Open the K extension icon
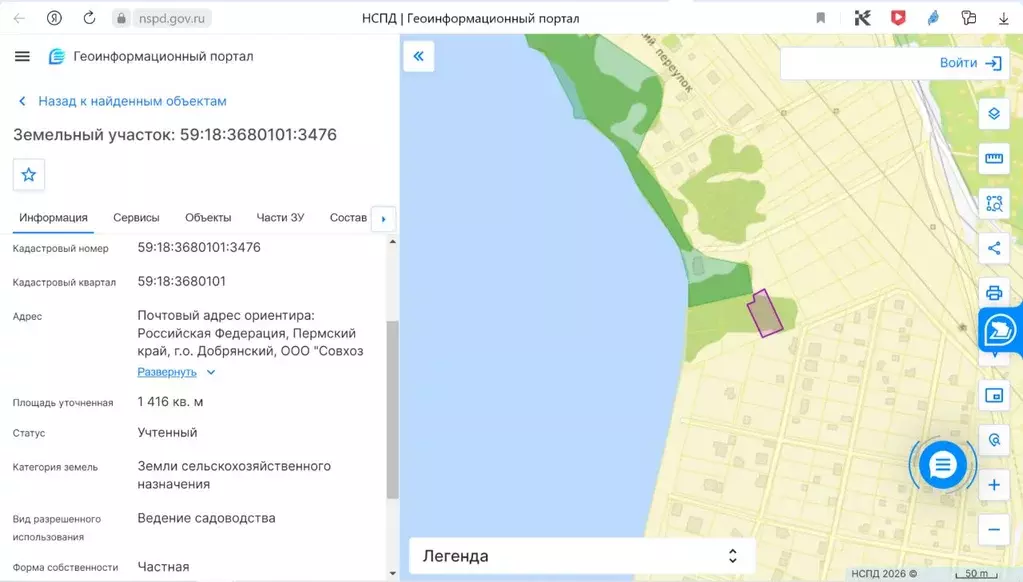 click(x=863, y=18)
